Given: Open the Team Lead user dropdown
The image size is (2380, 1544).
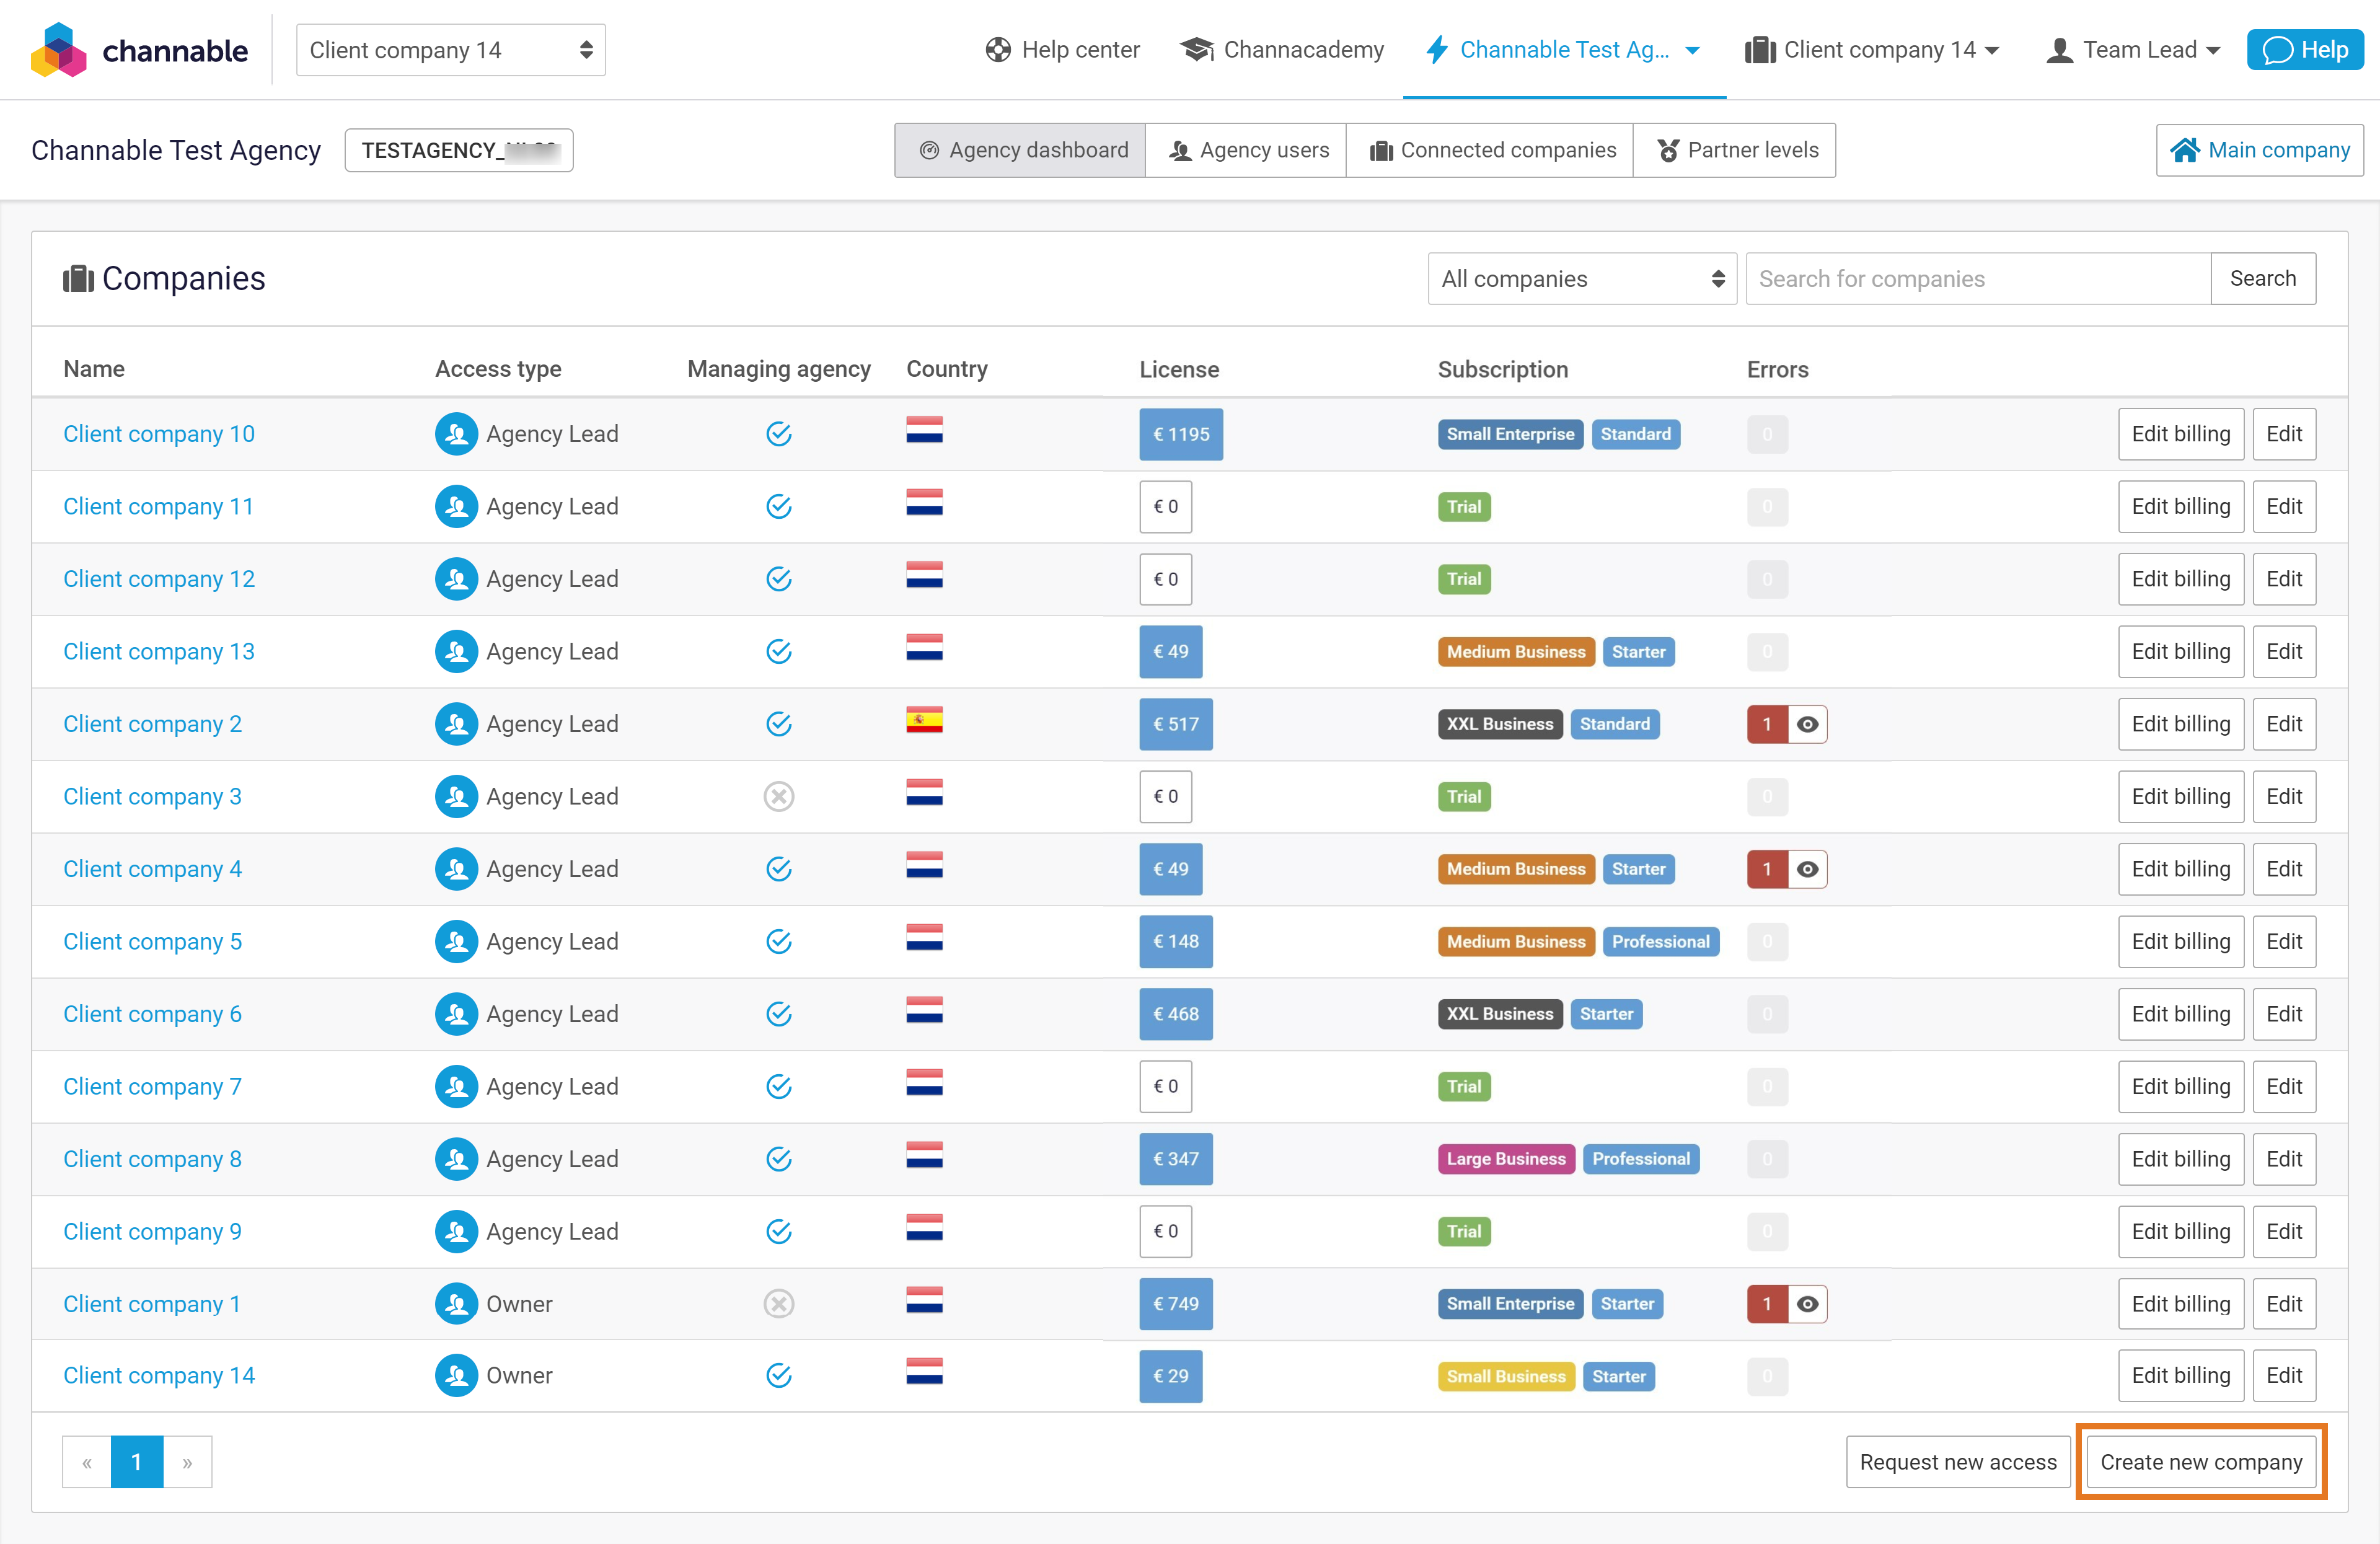Looking at the screenshot, I should pyautogui.click(x=2133, y=50).
